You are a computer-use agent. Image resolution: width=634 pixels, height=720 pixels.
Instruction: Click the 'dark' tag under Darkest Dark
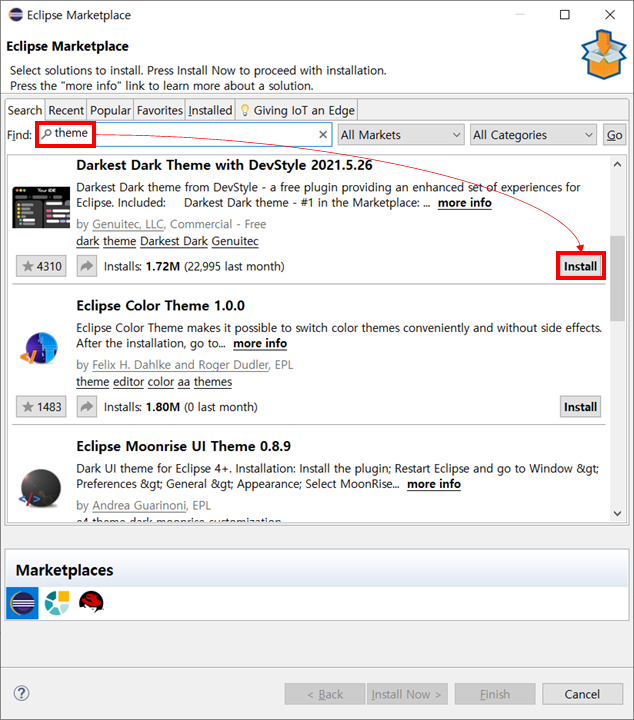(x=88, y=241)
